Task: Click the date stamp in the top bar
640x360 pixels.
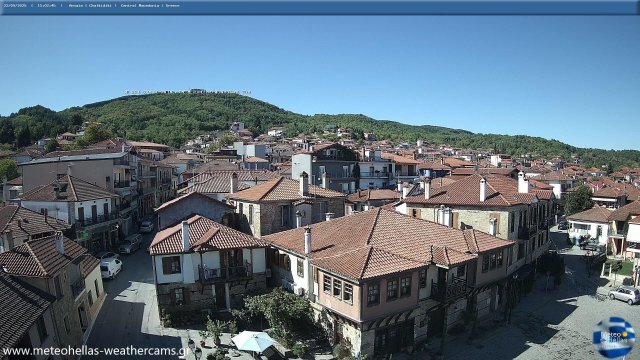Action: coord(15,6)
